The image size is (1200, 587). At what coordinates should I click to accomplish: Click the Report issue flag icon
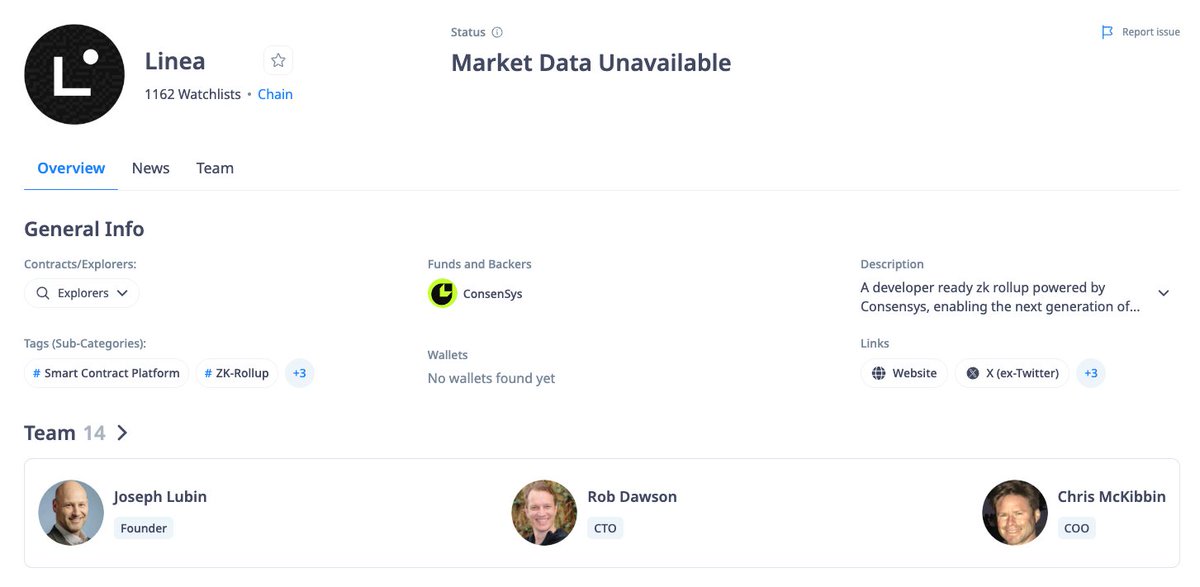pos(1107,32)
